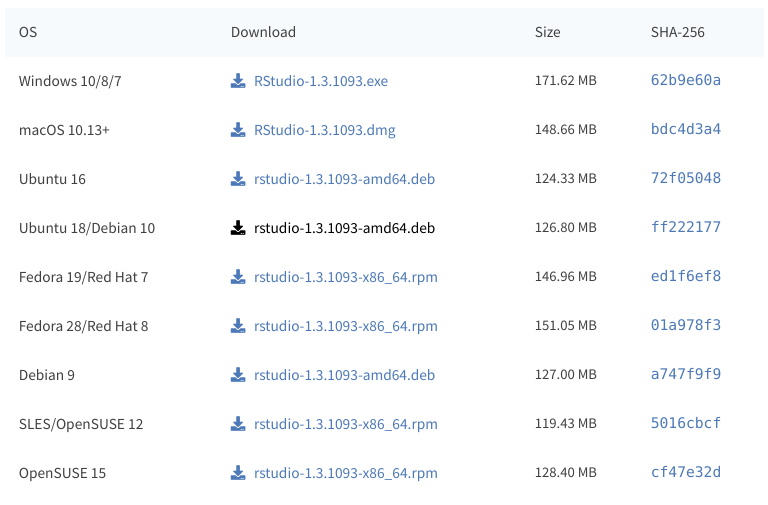Click the download icon in OpenSUSE 15 row

[238, 473]
